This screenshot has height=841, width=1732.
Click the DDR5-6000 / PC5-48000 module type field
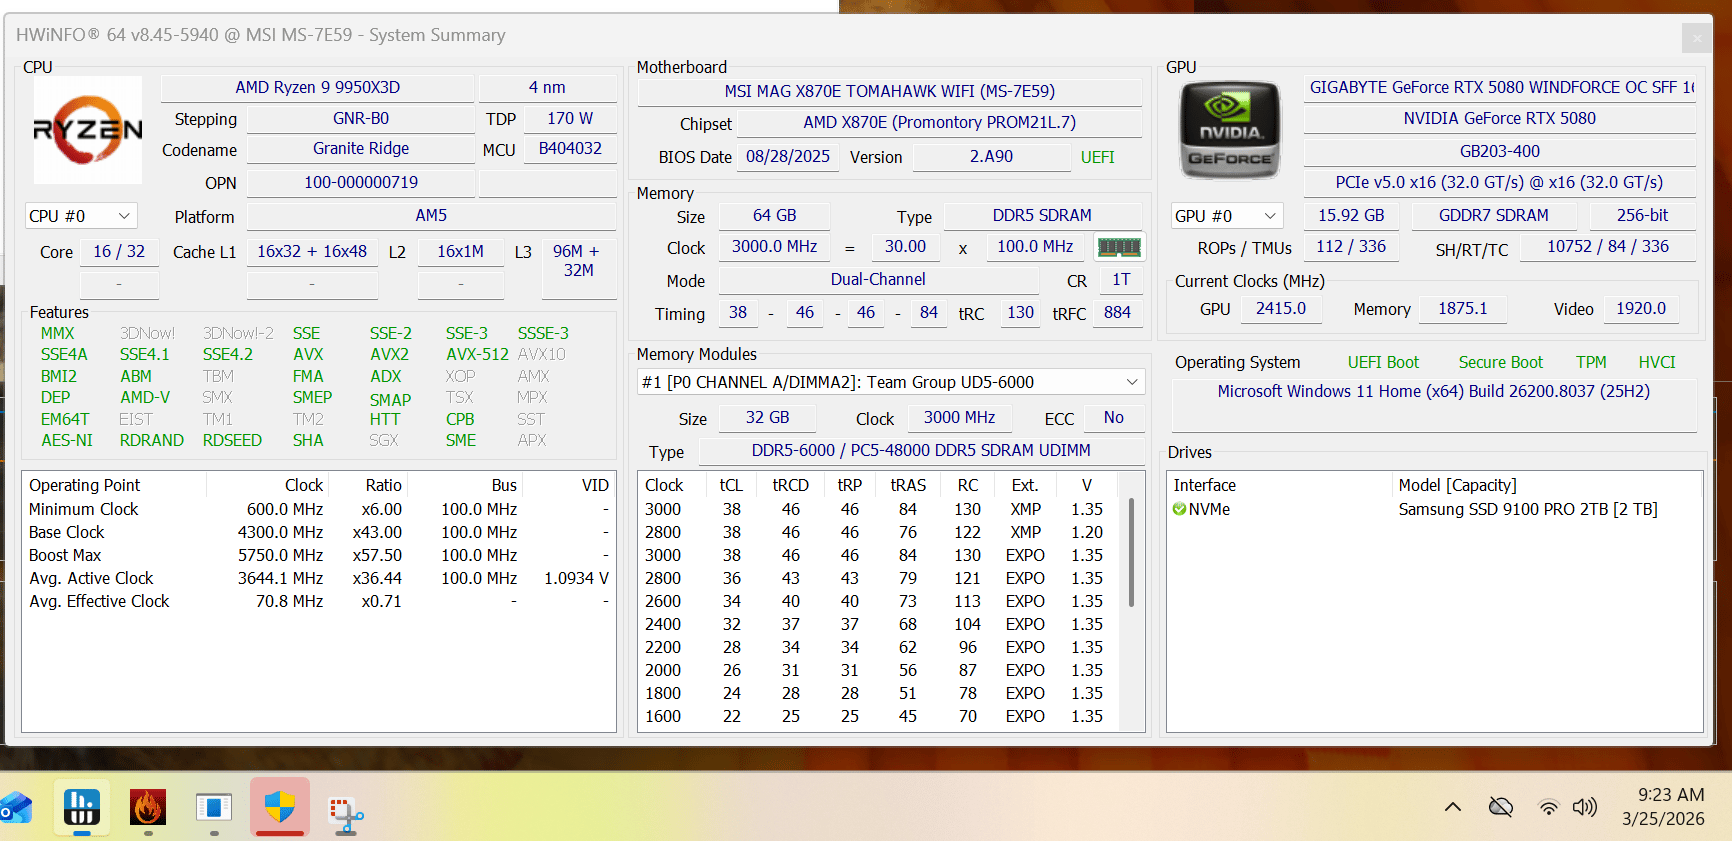click(x=921, y=451)
